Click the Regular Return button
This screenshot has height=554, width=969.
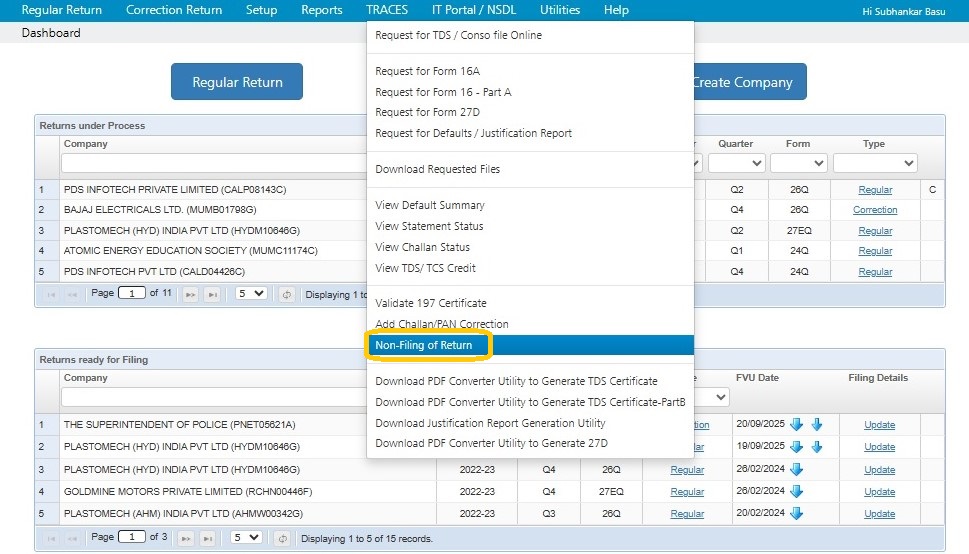(237, 82)
